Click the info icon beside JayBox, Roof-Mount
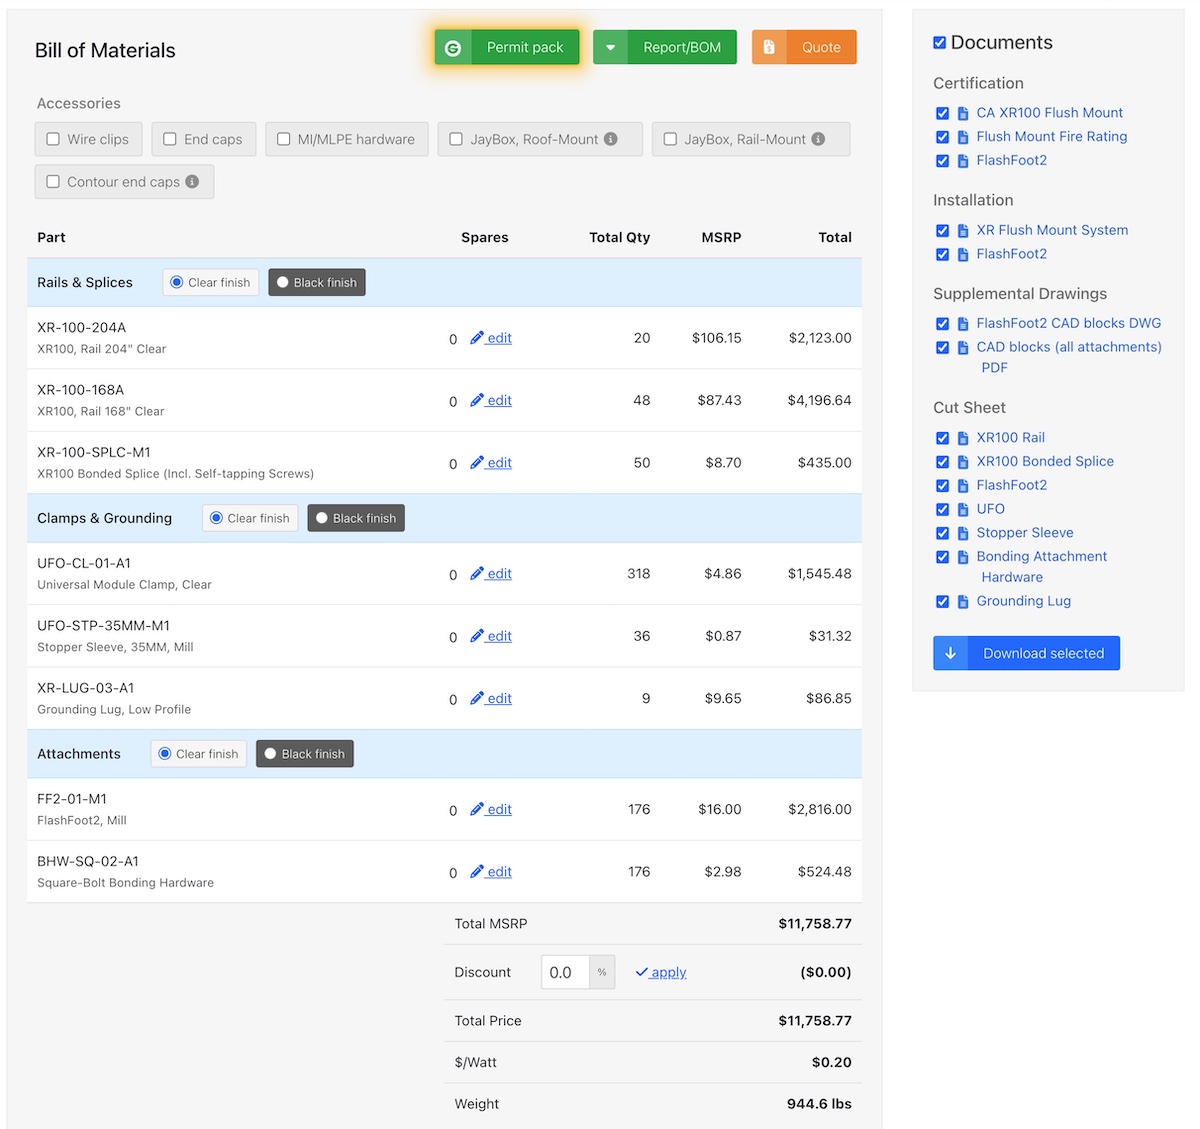 (611, 139)
